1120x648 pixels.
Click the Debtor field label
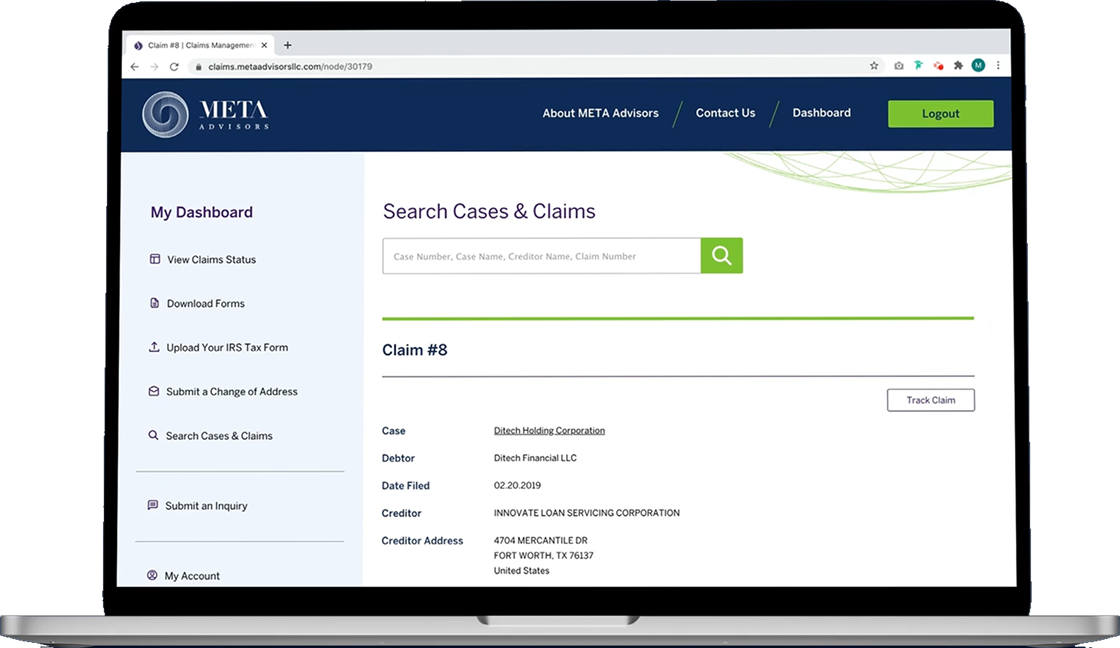[x=398, y=458]
